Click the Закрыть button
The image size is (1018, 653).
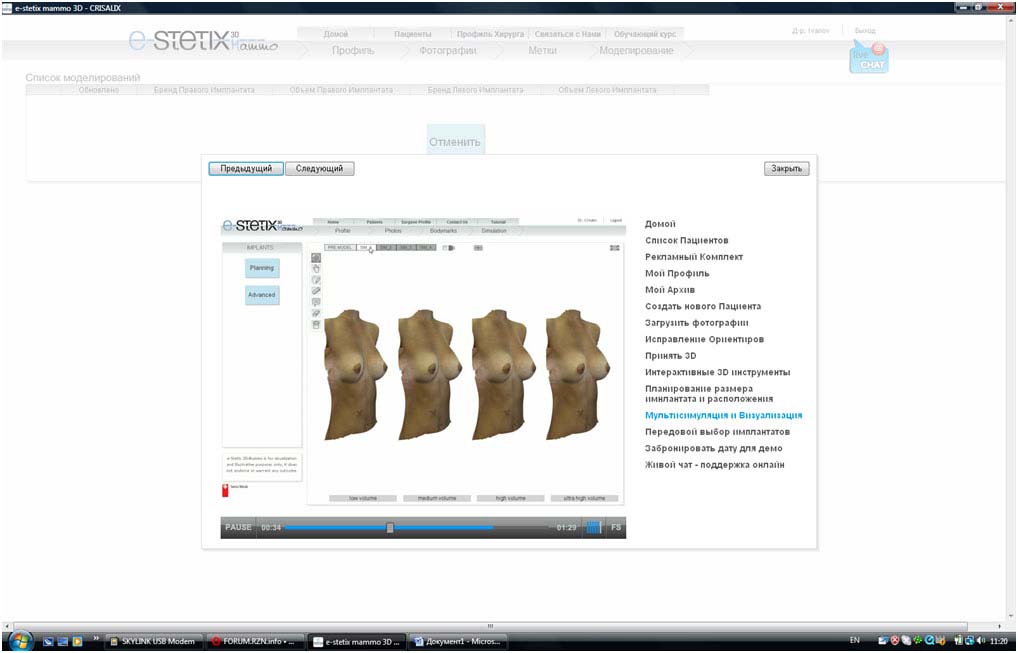coord(786,169)
